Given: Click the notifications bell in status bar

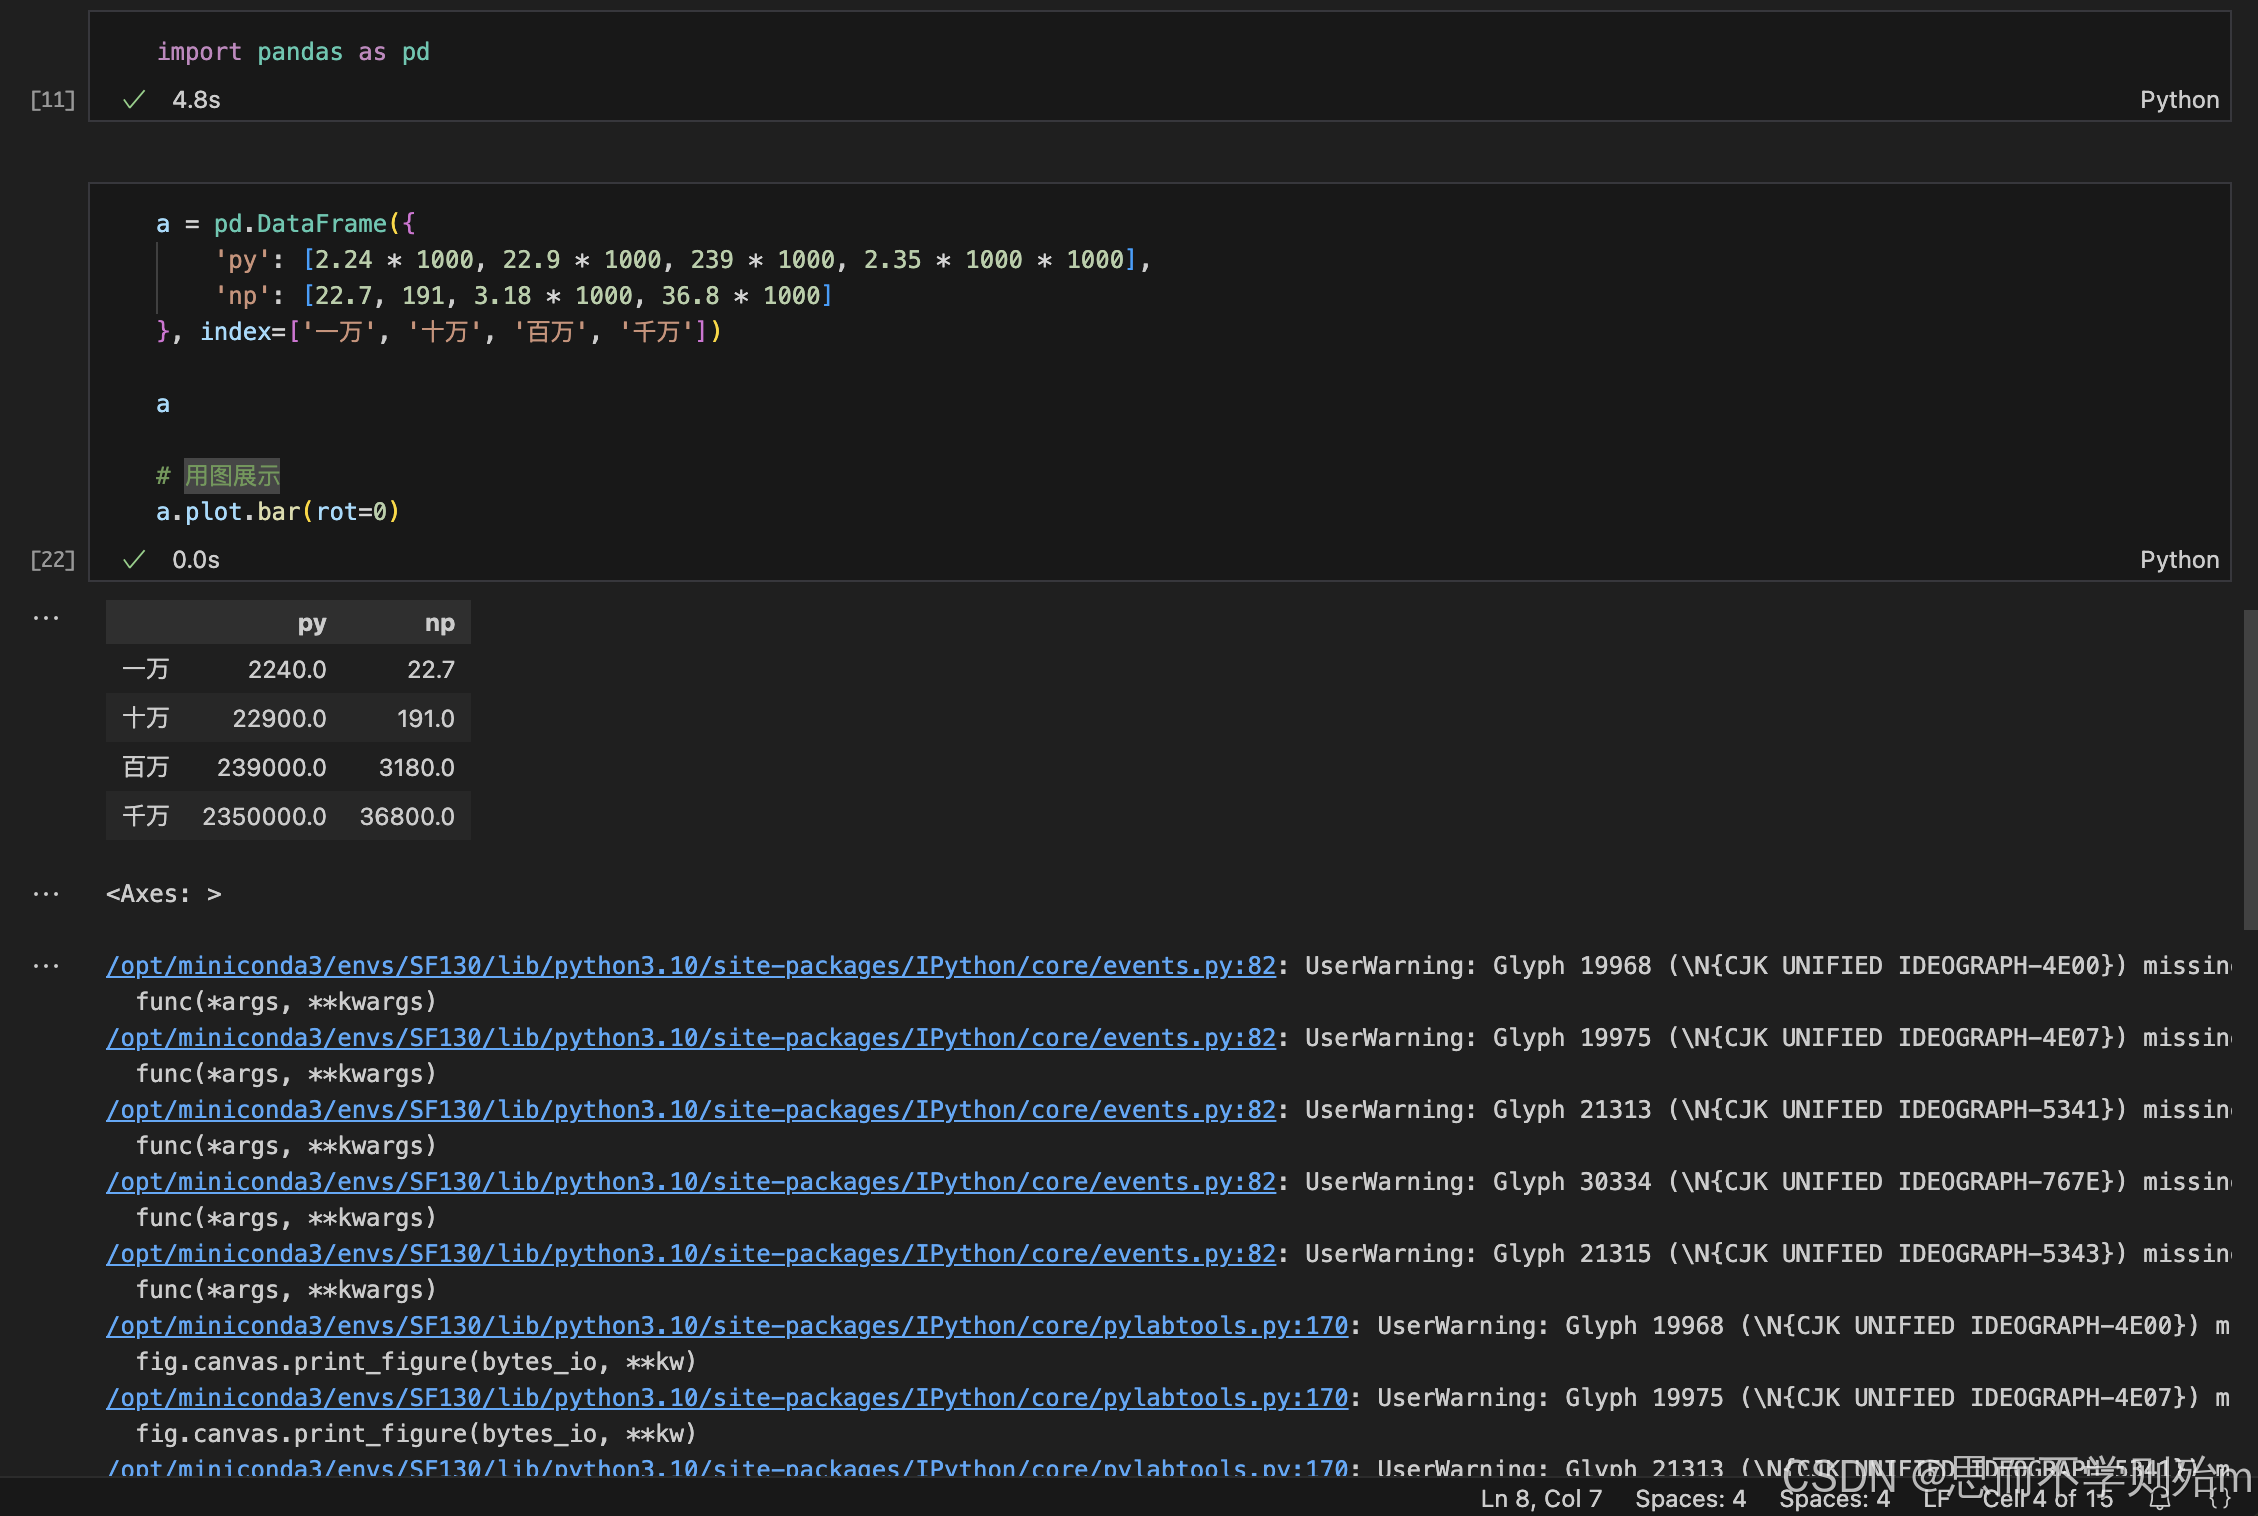Looking at the screenshot, I should [2160, 1499].
